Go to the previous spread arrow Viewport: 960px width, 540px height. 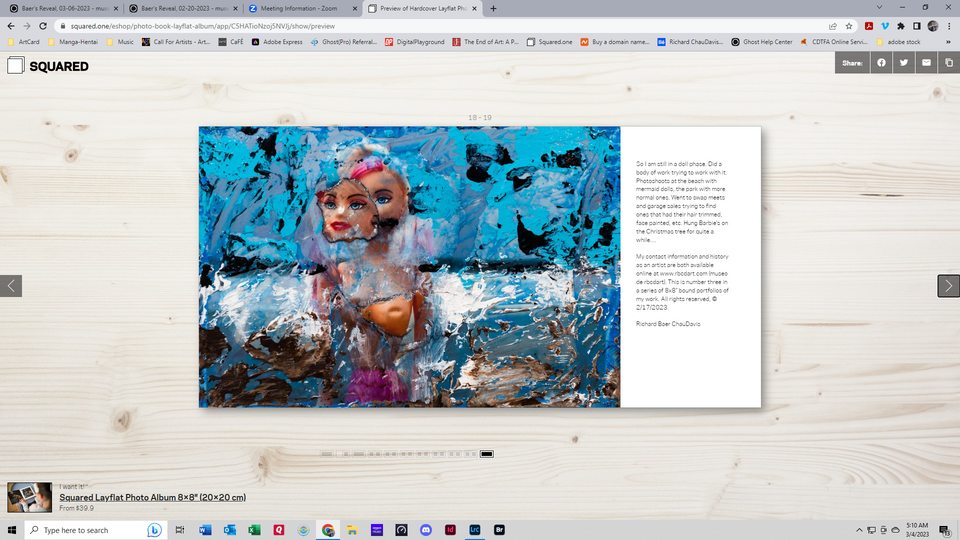point(11,285)
